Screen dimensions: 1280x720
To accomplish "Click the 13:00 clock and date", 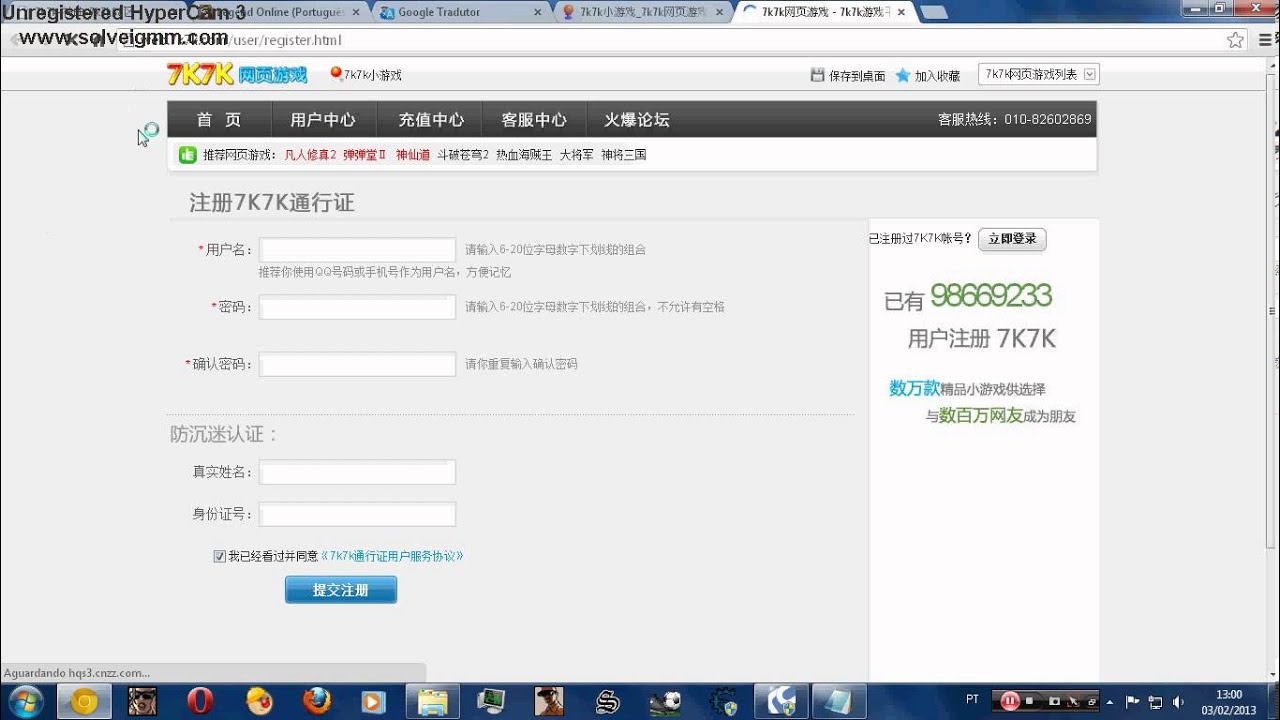I will pyautogui.click(x=1229, y=701).
